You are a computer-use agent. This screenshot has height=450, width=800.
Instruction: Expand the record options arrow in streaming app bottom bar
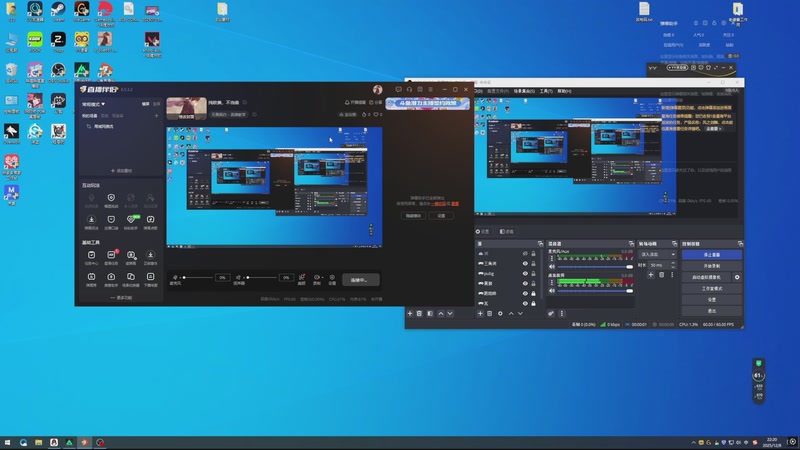[x=320, y=278]
